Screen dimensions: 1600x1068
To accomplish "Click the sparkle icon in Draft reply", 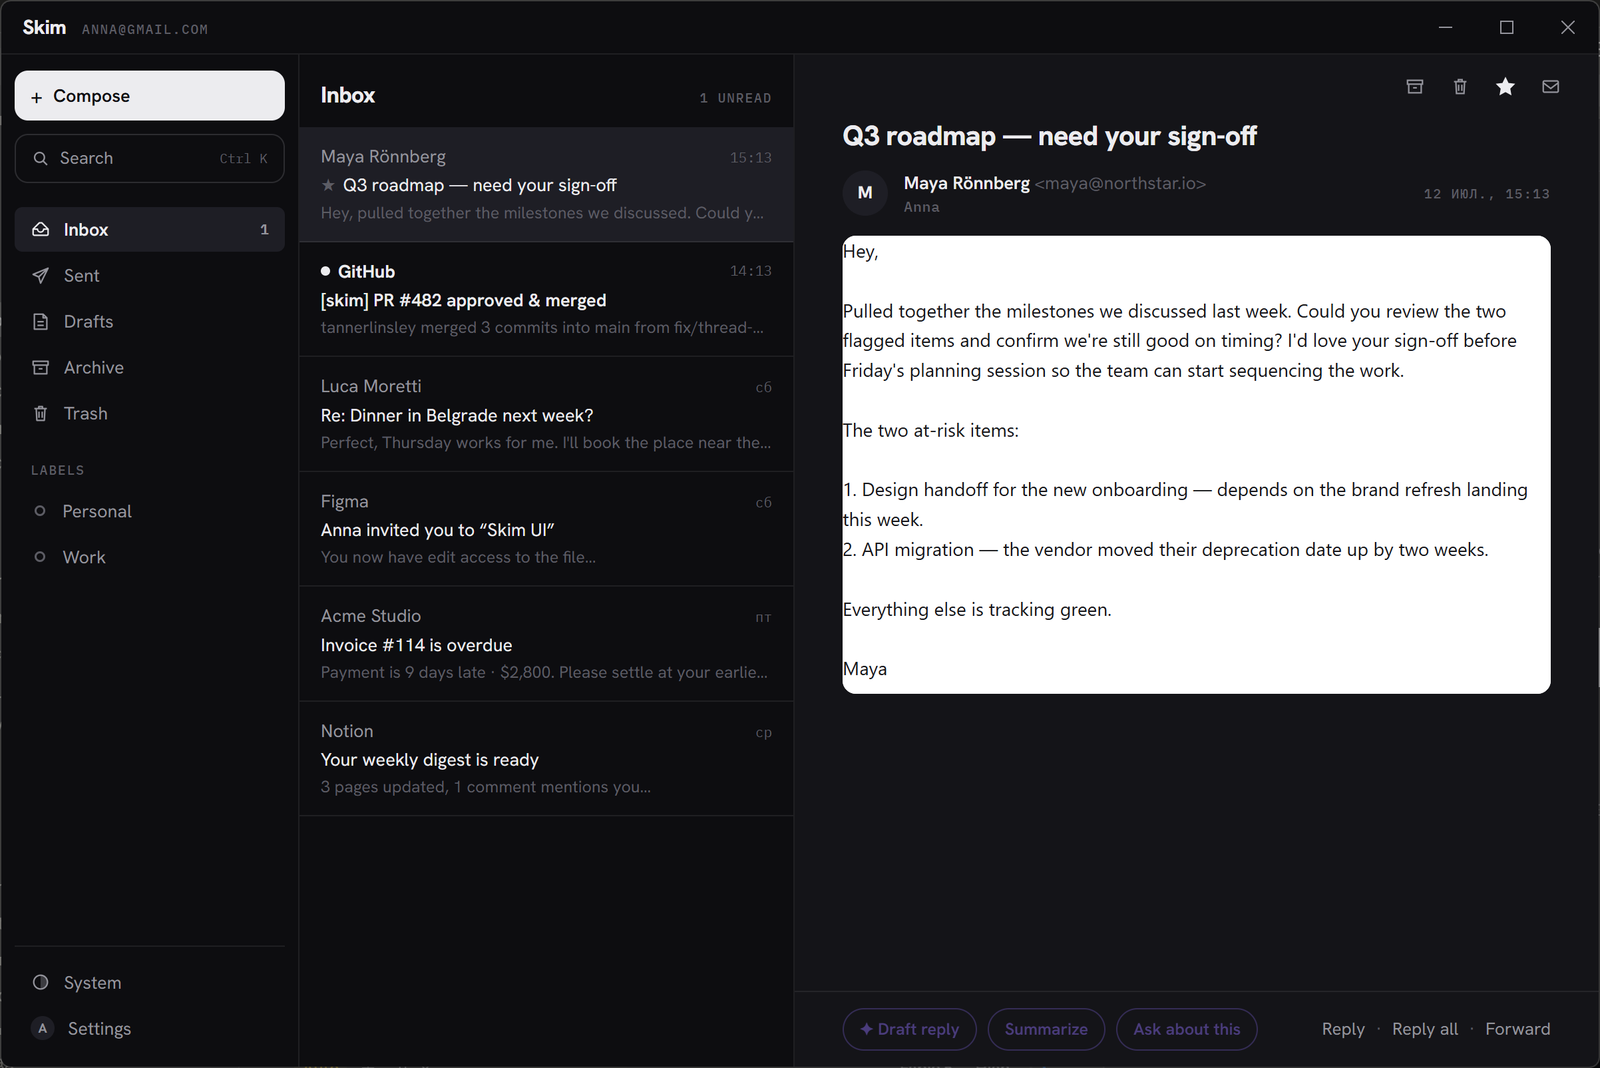I will pos(866,1029).
